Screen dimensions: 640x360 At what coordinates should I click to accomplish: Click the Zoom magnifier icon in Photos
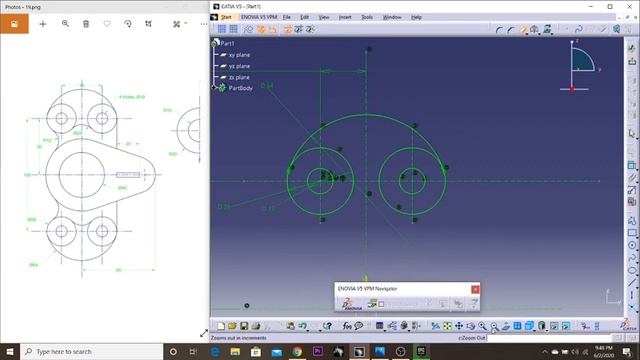pos(65,24)
